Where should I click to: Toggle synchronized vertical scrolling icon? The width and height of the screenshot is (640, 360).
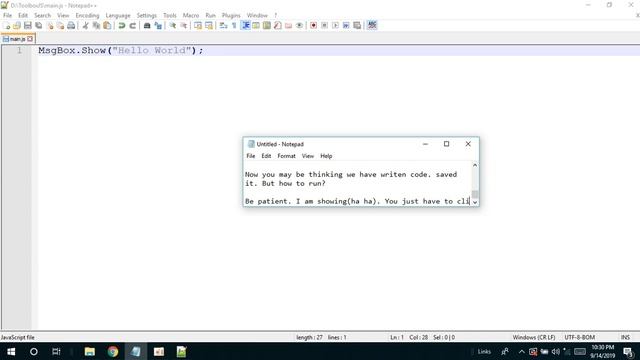(x=198, y=26)
